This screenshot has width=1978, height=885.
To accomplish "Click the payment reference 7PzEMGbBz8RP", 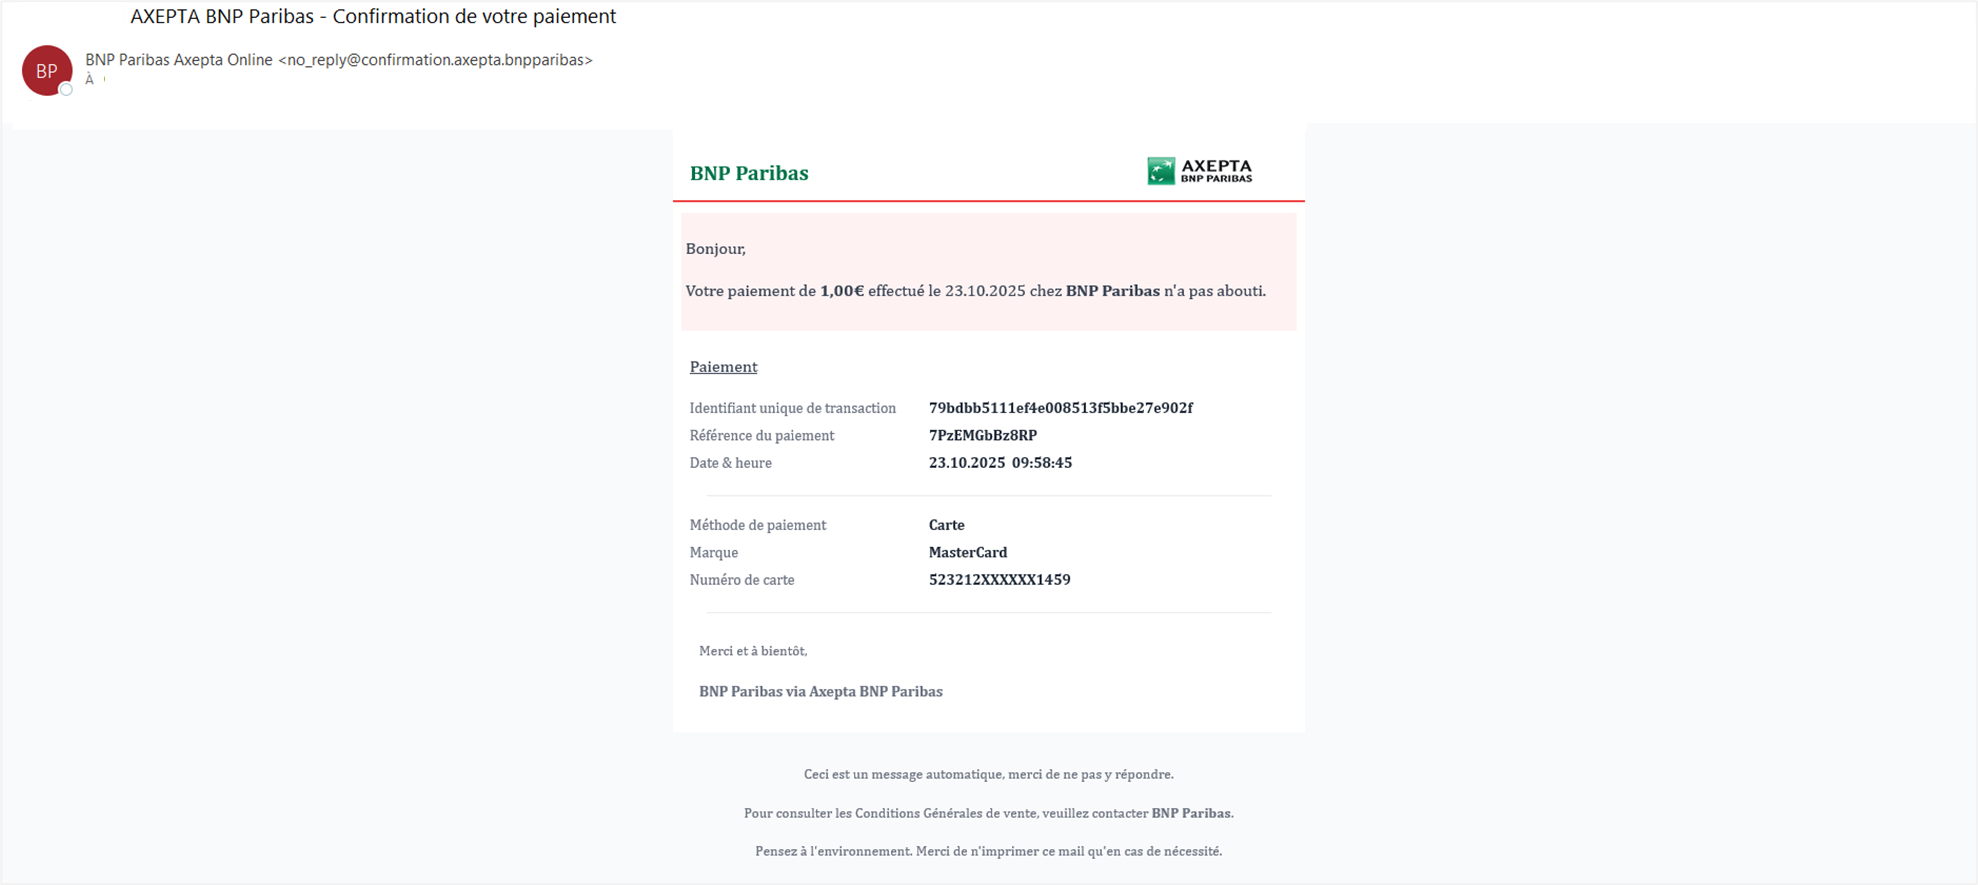I will [x=982, y=435].
